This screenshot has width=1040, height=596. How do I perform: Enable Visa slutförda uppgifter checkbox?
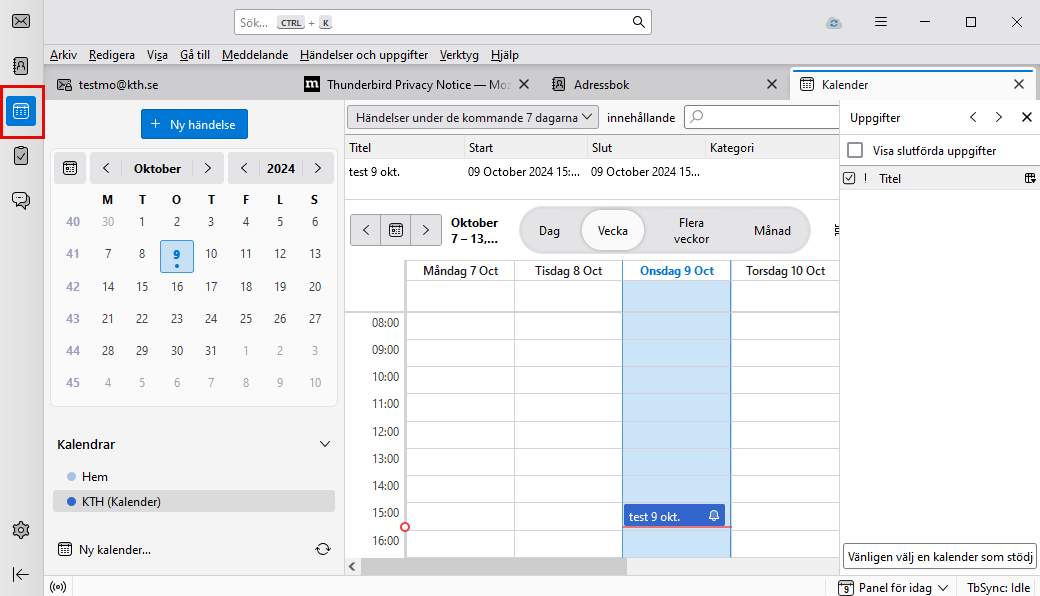(x=855, y=151)
